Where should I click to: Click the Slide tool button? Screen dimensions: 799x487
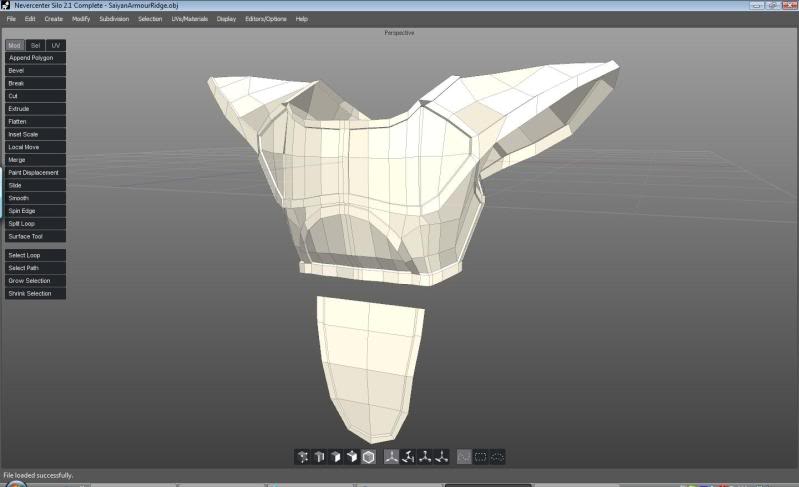tap(35, 185)
